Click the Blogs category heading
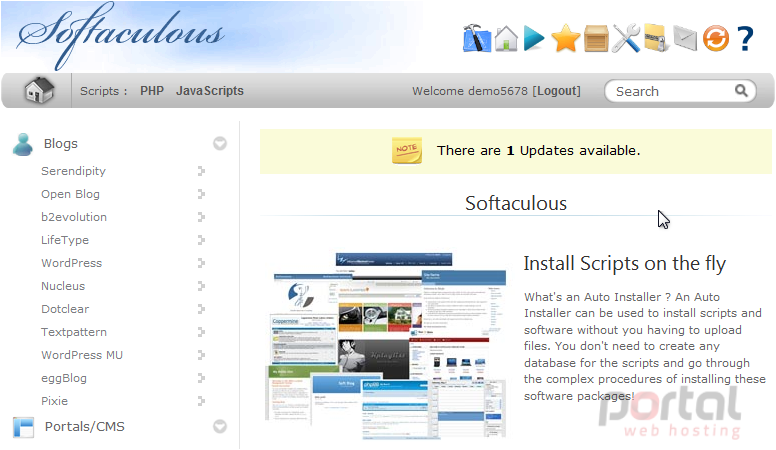The width and height of the screenshot is (776, 450). 60,144
